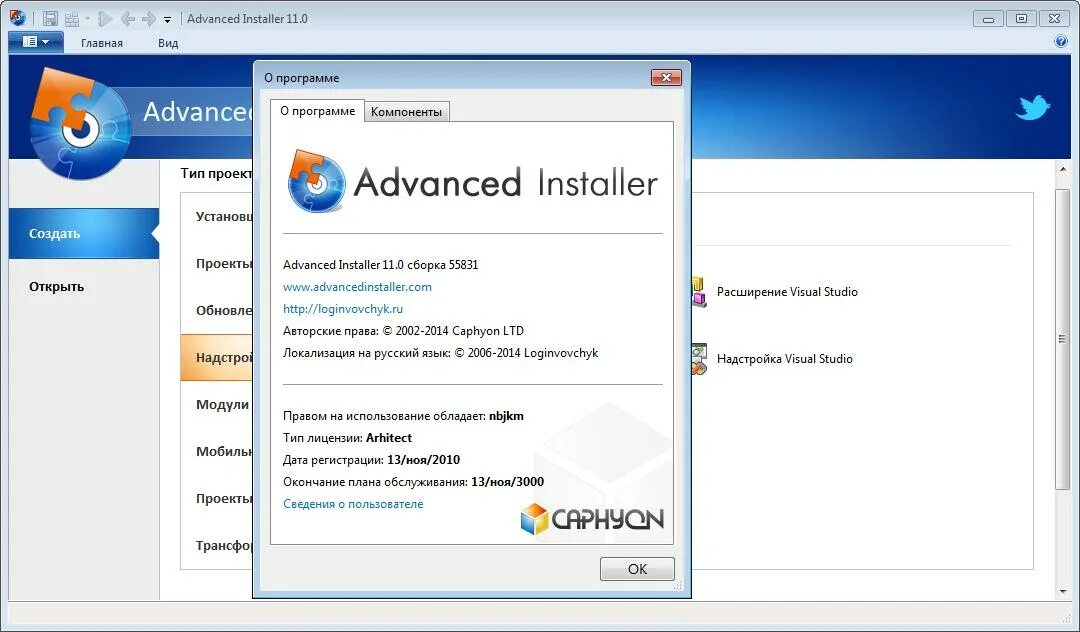Click the Сведения о пользователе link

tap(353, 504)
